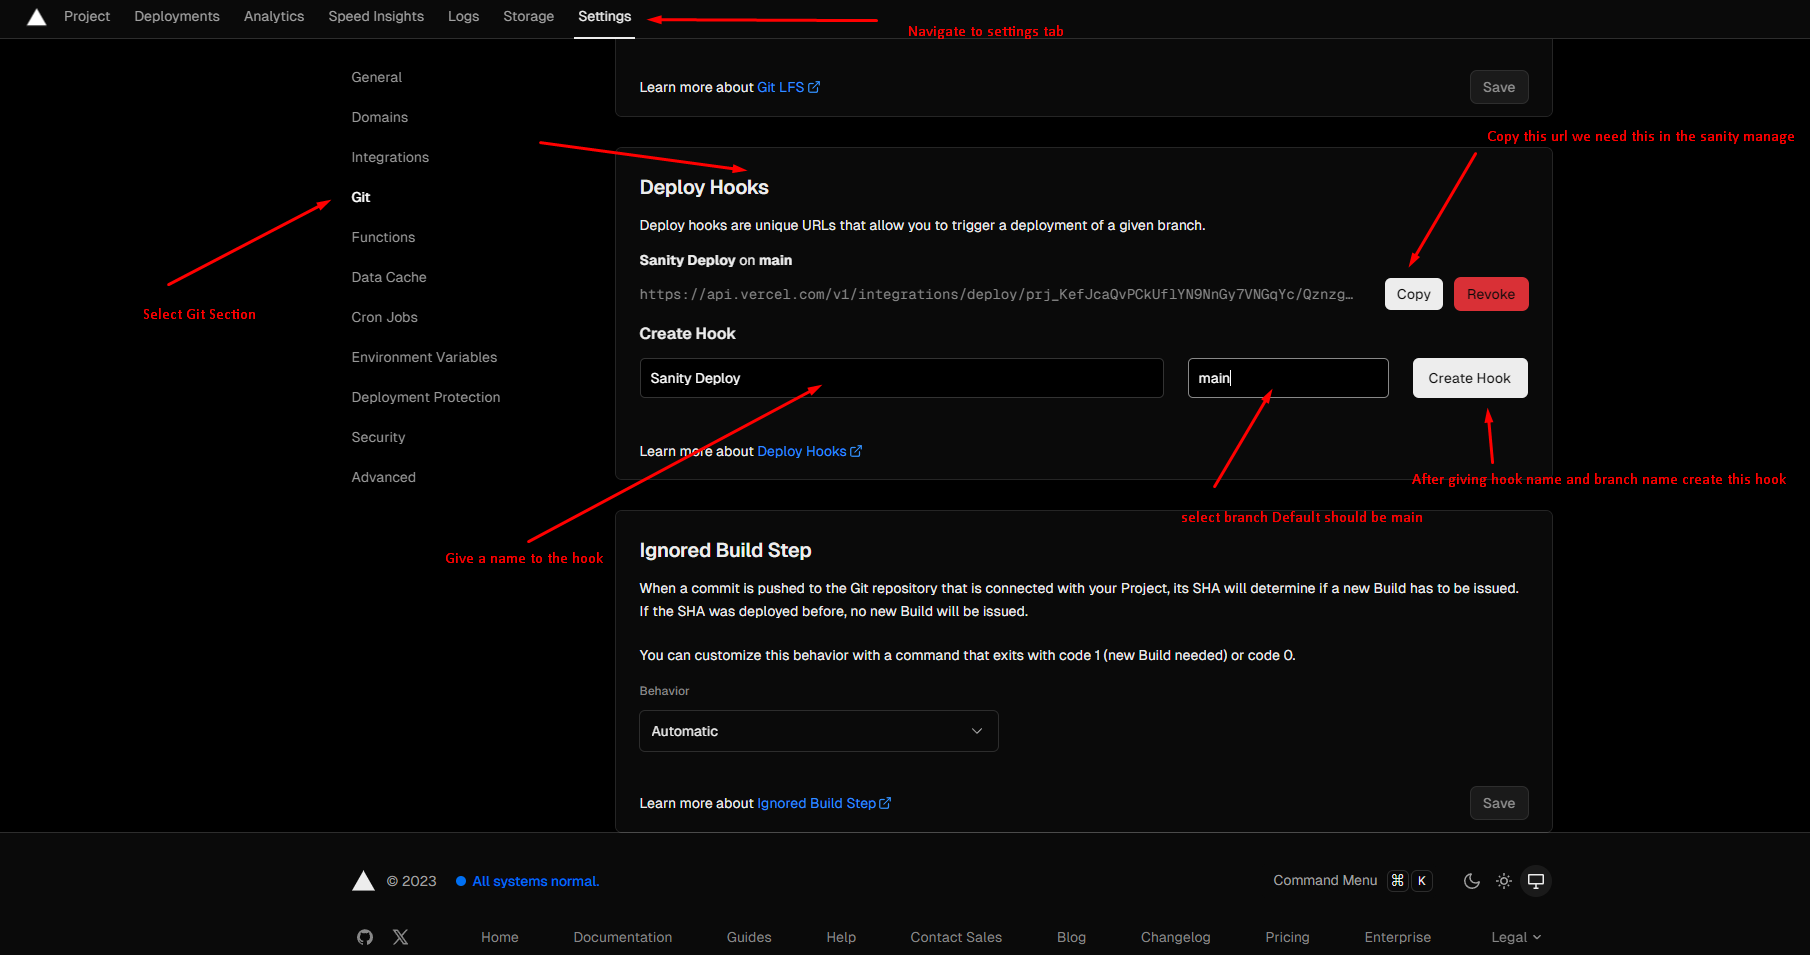Copy the Sanity Deploy hook URL
1810x955 pixels.
click(1413, 294)
